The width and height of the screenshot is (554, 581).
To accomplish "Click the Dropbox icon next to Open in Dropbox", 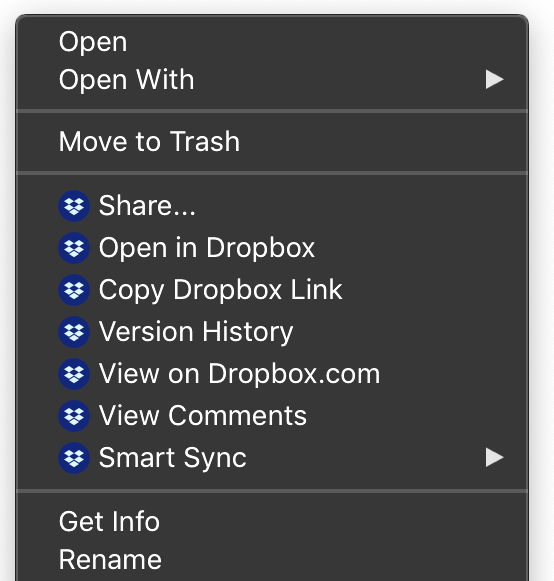I will click(x=74, y=248).
